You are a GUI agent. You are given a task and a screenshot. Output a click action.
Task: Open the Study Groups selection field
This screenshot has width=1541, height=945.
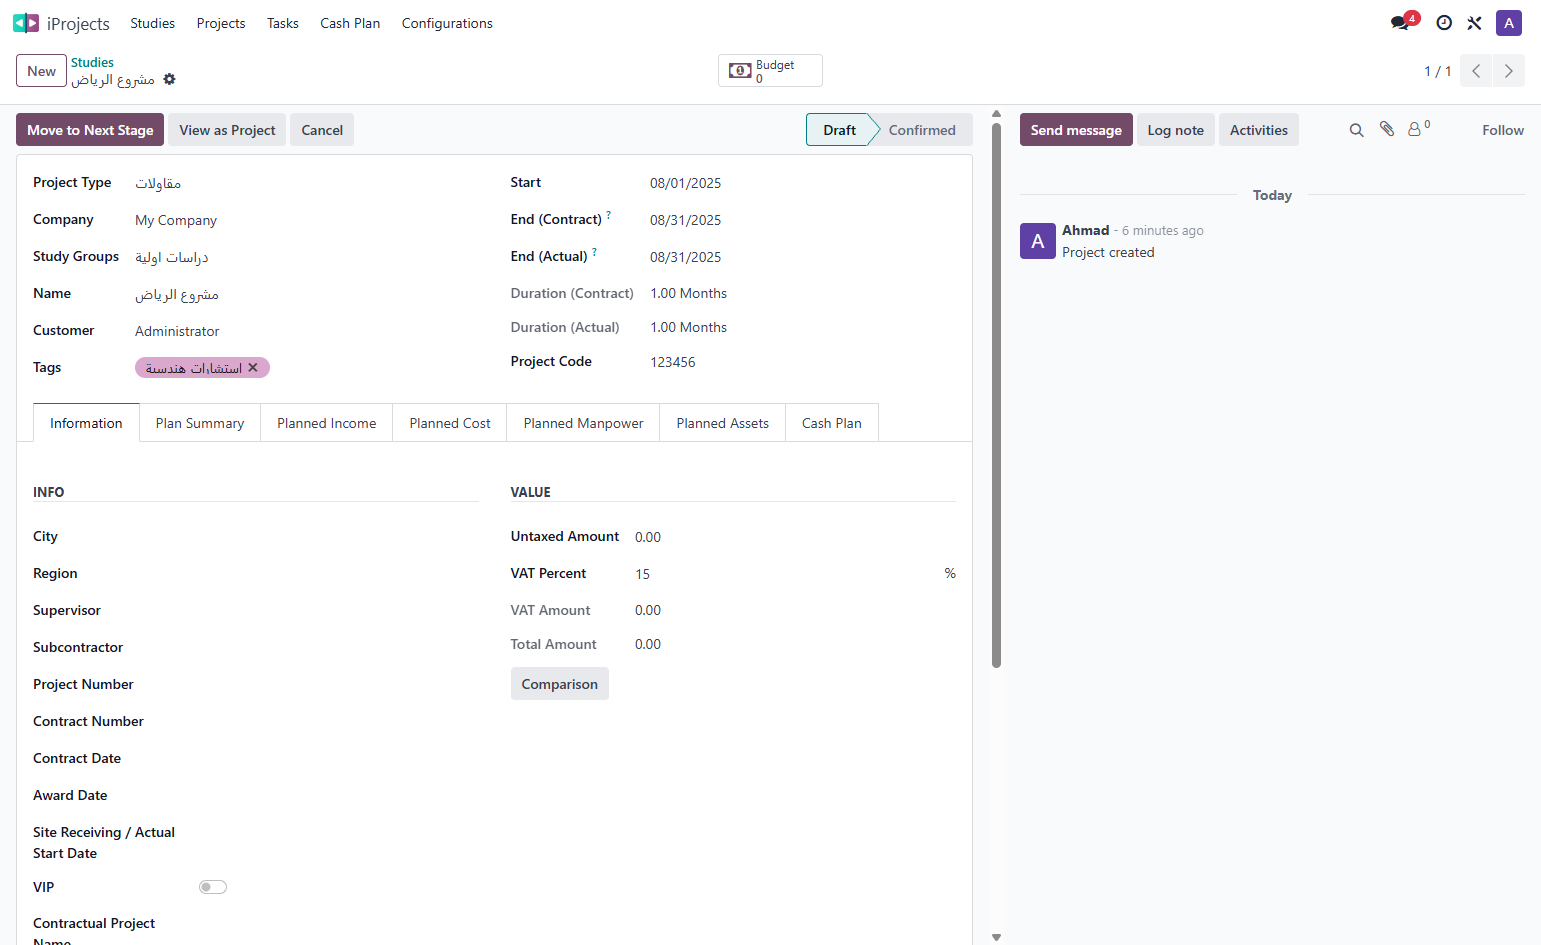306,257
